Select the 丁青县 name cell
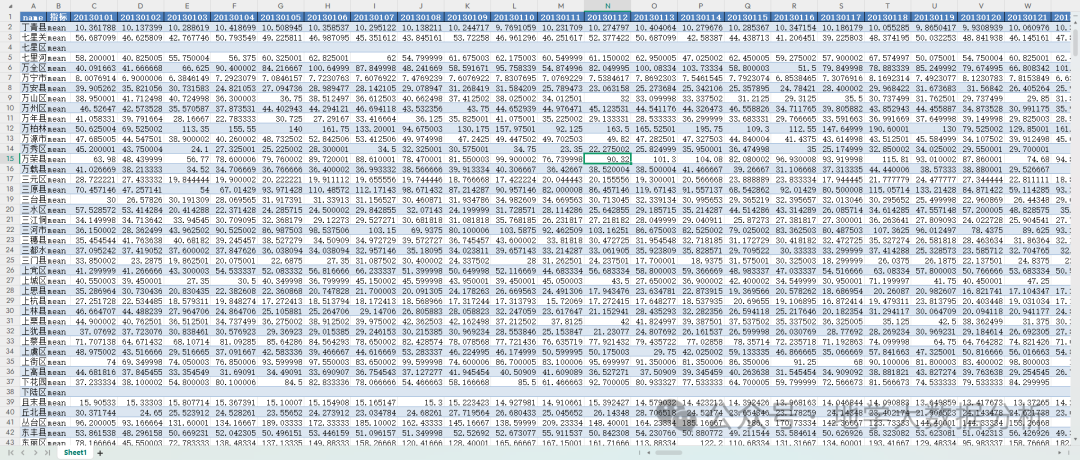 point(34,25)
